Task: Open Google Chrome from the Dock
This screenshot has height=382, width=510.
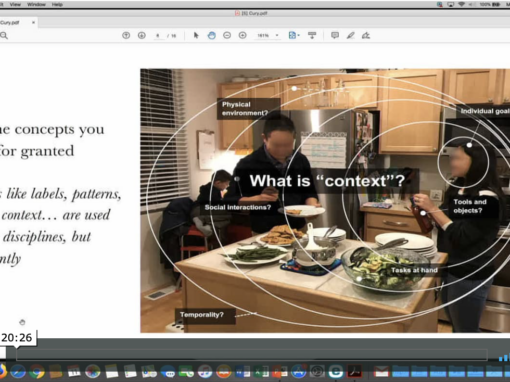Action: point(37,371)
